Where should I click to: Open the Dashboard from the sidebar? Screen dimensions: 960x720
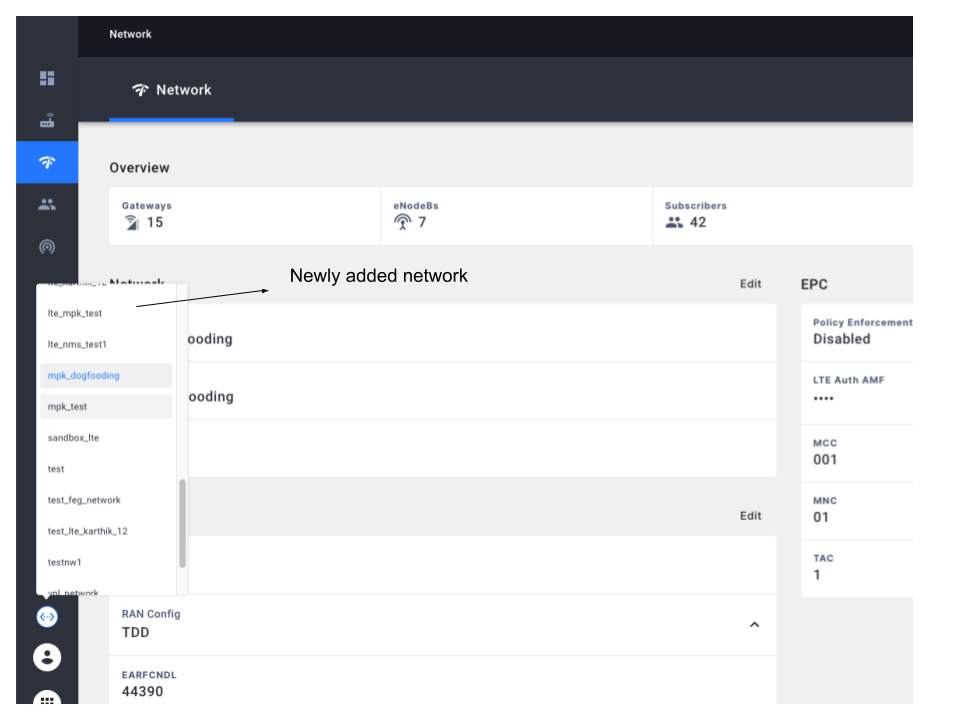46,77
